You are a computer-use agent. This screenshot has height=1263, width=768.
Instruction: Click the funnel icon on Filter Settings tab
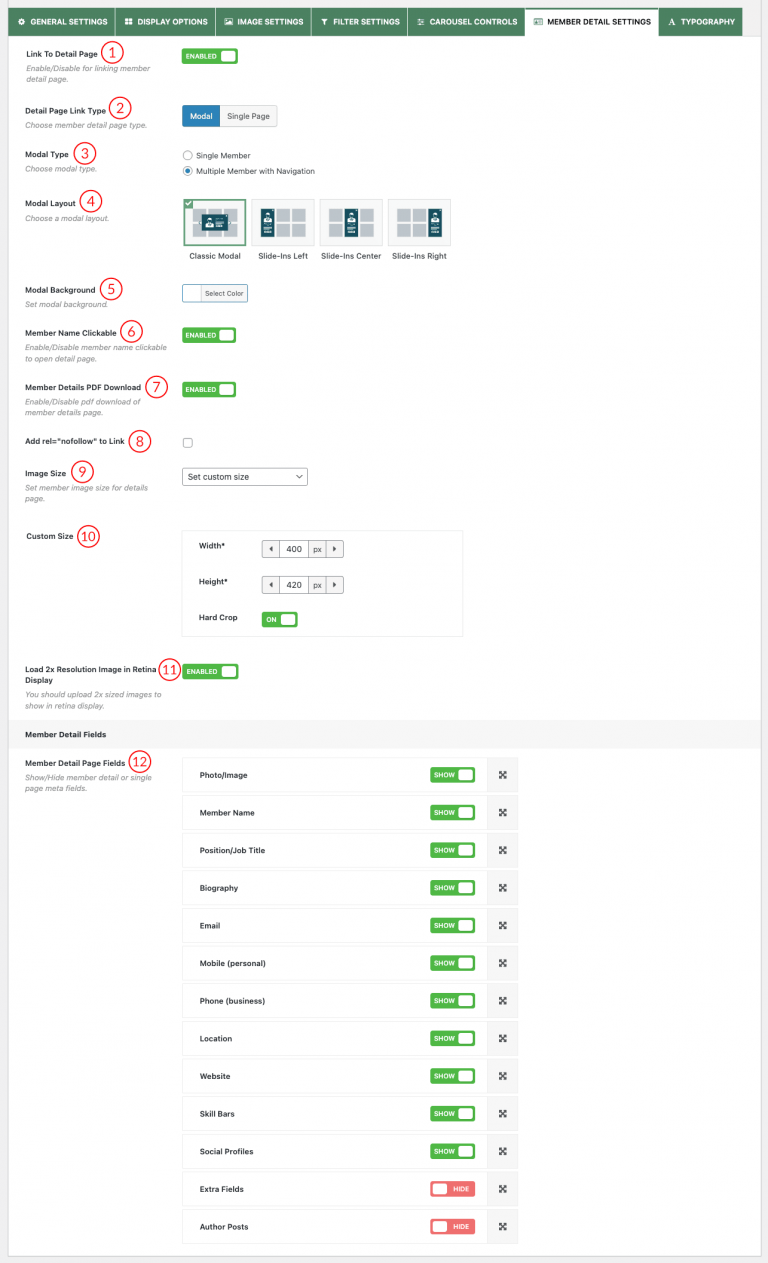point(325,21)
